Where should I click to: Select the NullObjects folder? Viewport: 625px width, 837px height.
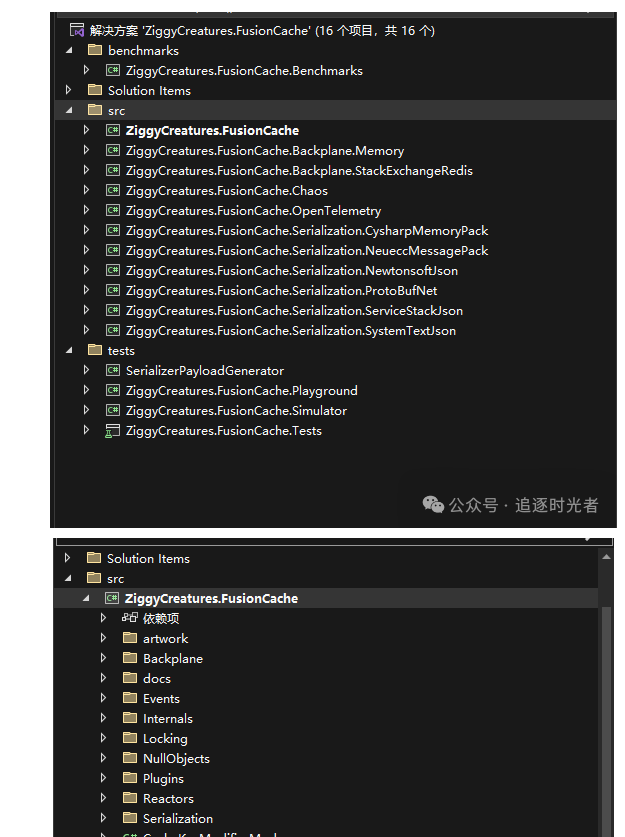176,758
